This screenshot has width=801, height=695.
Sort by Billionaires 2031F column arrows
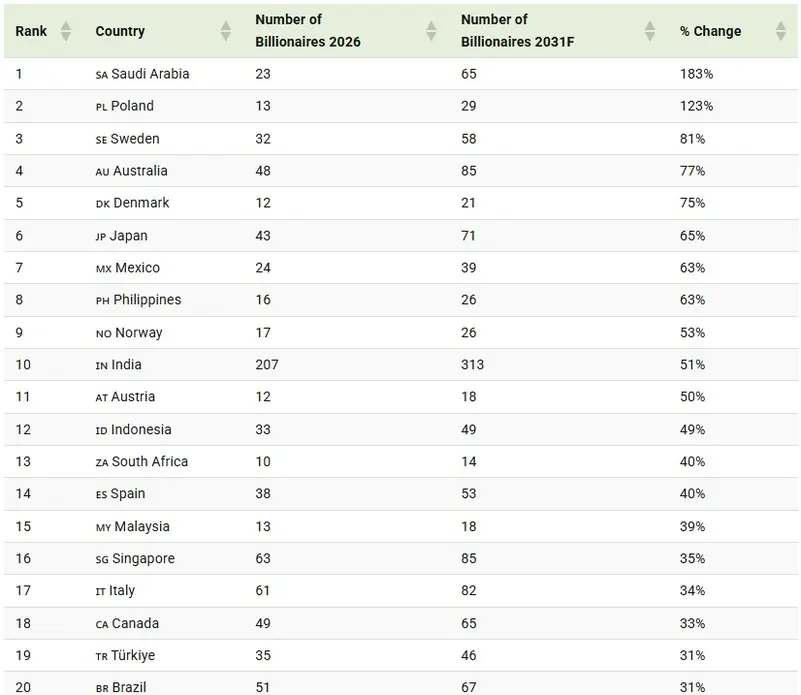coord(650,31)
